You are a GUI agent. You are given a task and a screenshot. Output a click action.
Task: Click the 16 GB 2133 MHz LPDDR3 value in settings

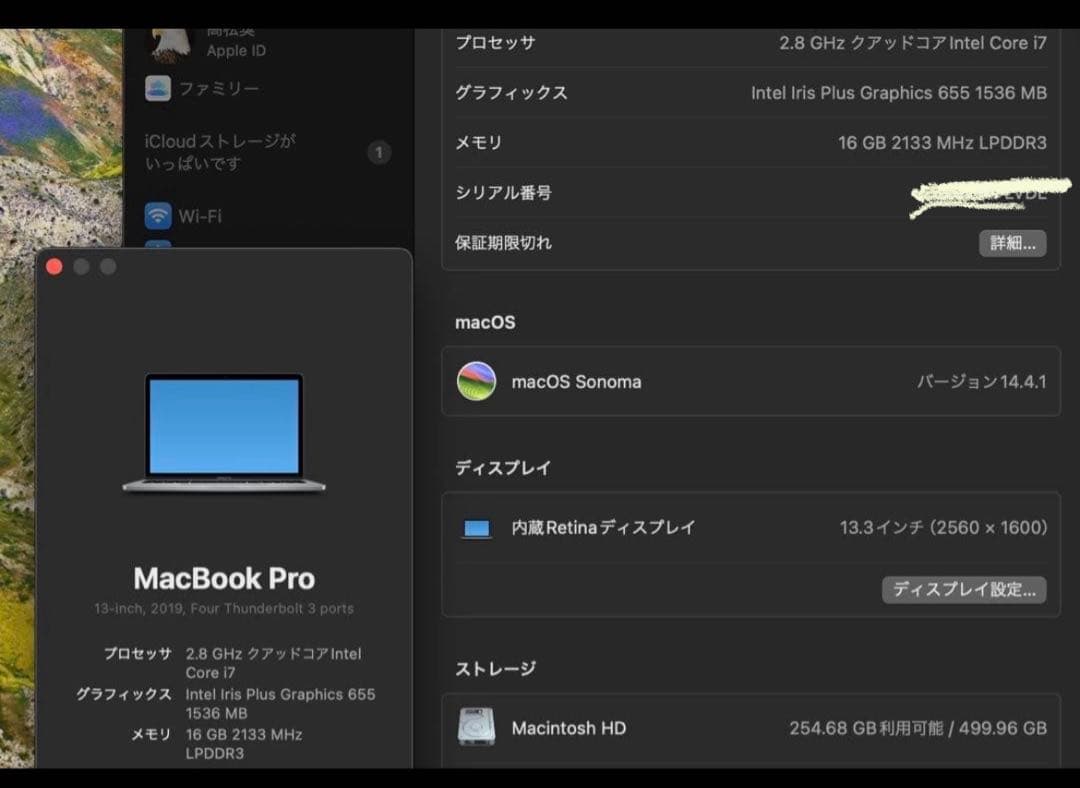(x=942, y=143)
